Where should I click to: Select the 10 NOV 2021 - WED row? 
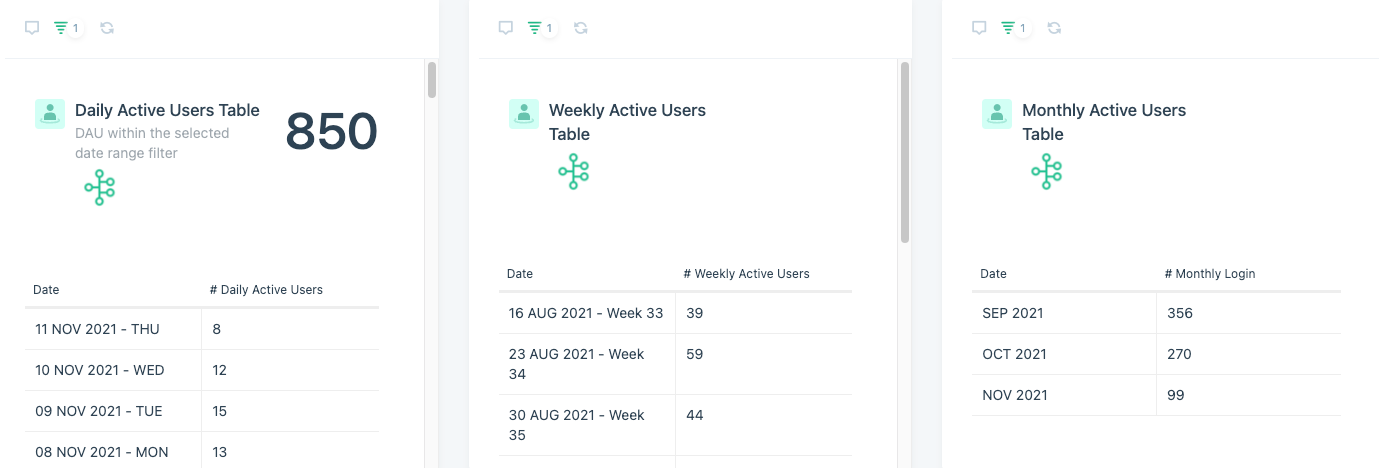(x=202, y=370)
